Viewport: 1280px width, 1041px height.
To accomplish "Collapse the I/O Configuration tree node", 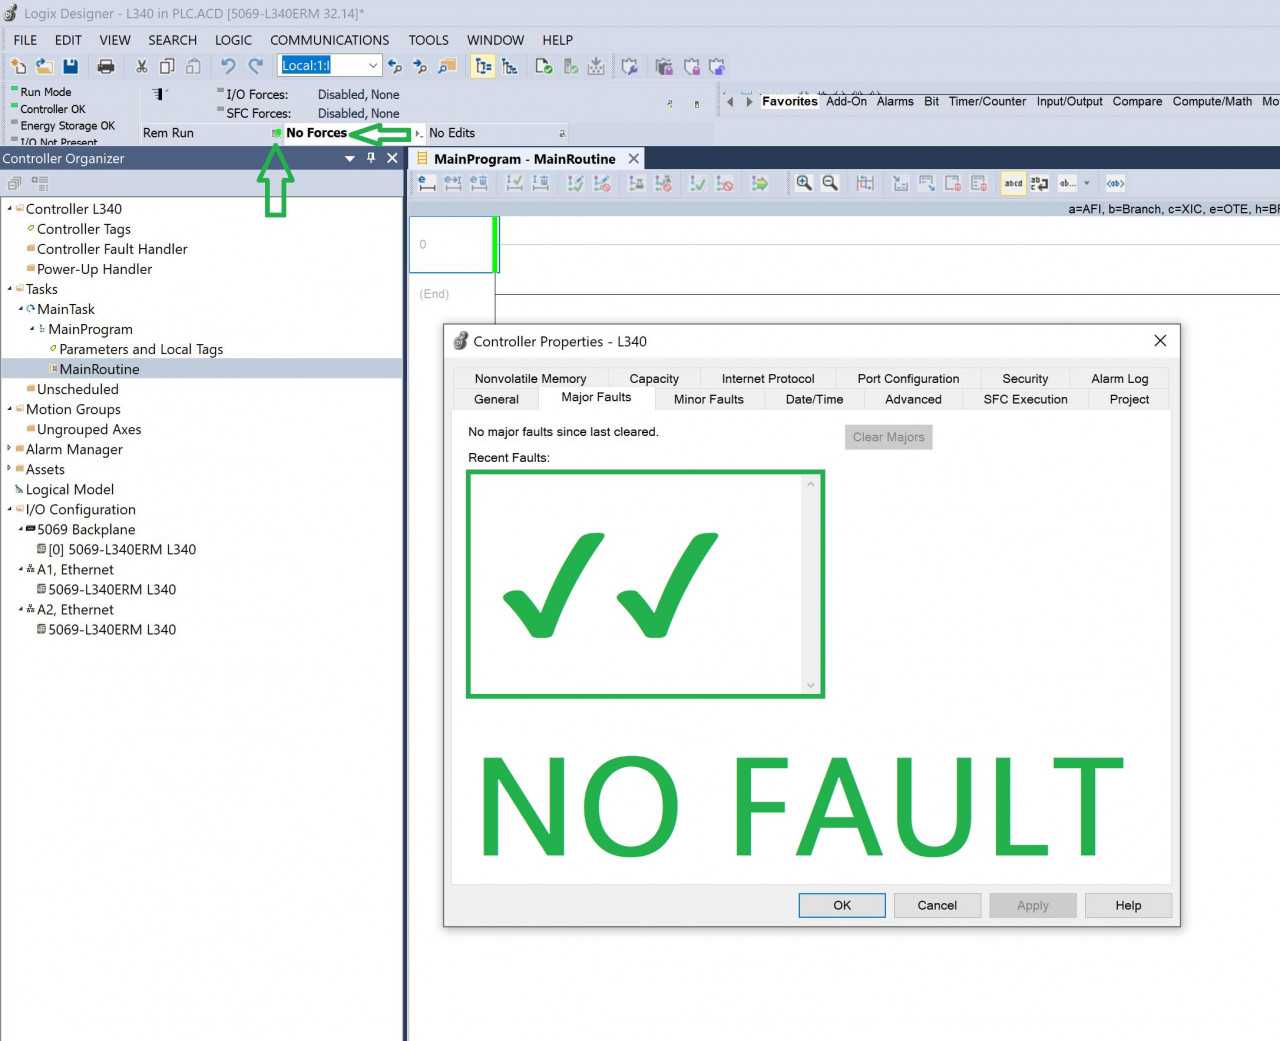I will pos(10,509).
